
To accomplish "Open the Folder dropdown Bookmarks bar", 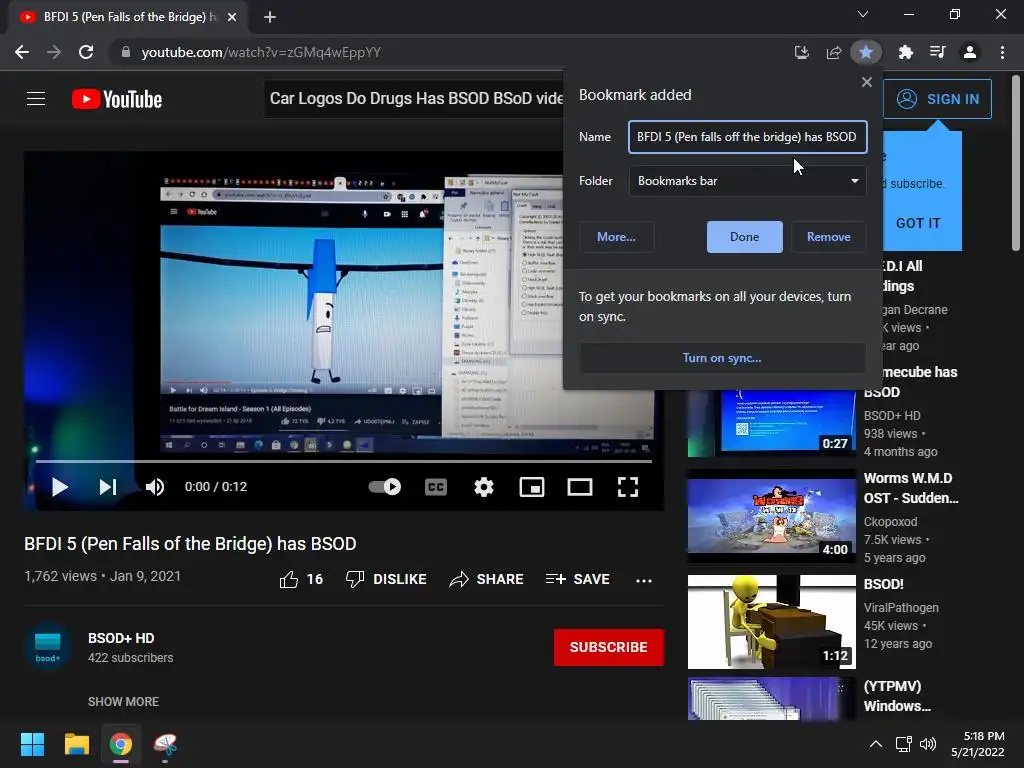I will 748,181.
